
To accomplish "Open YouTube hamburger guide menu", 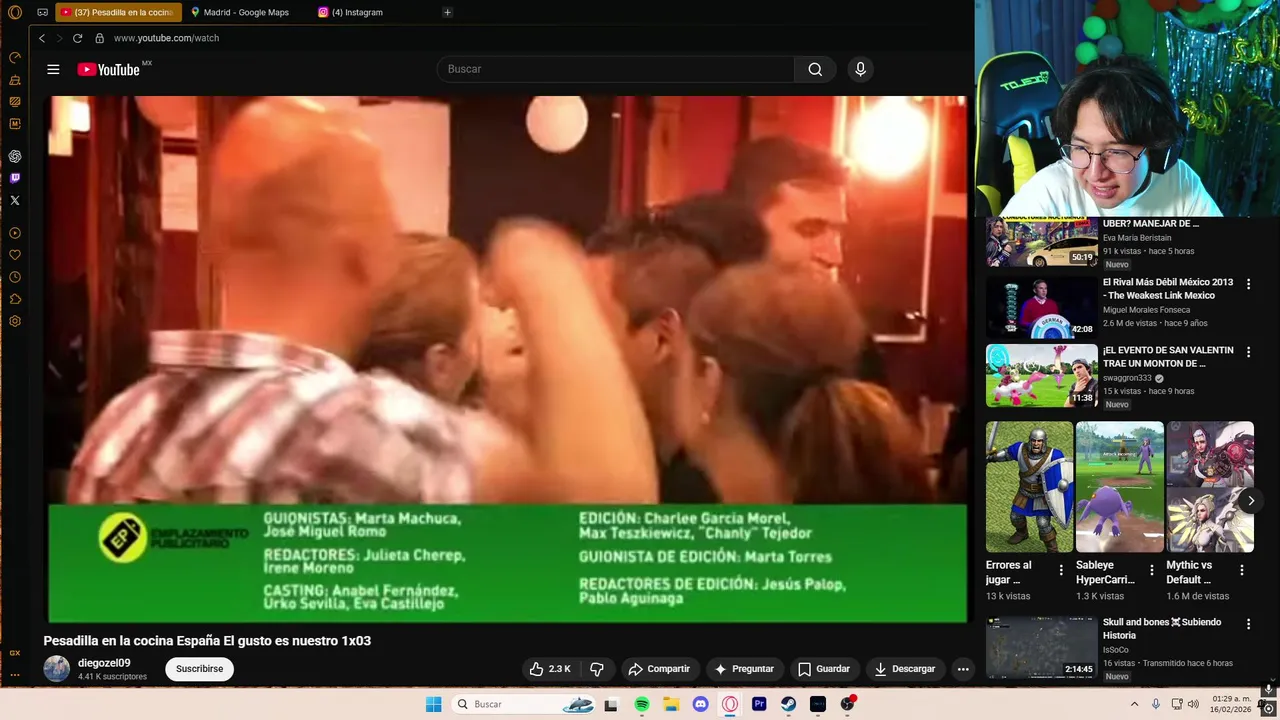I will click(53, 69).
